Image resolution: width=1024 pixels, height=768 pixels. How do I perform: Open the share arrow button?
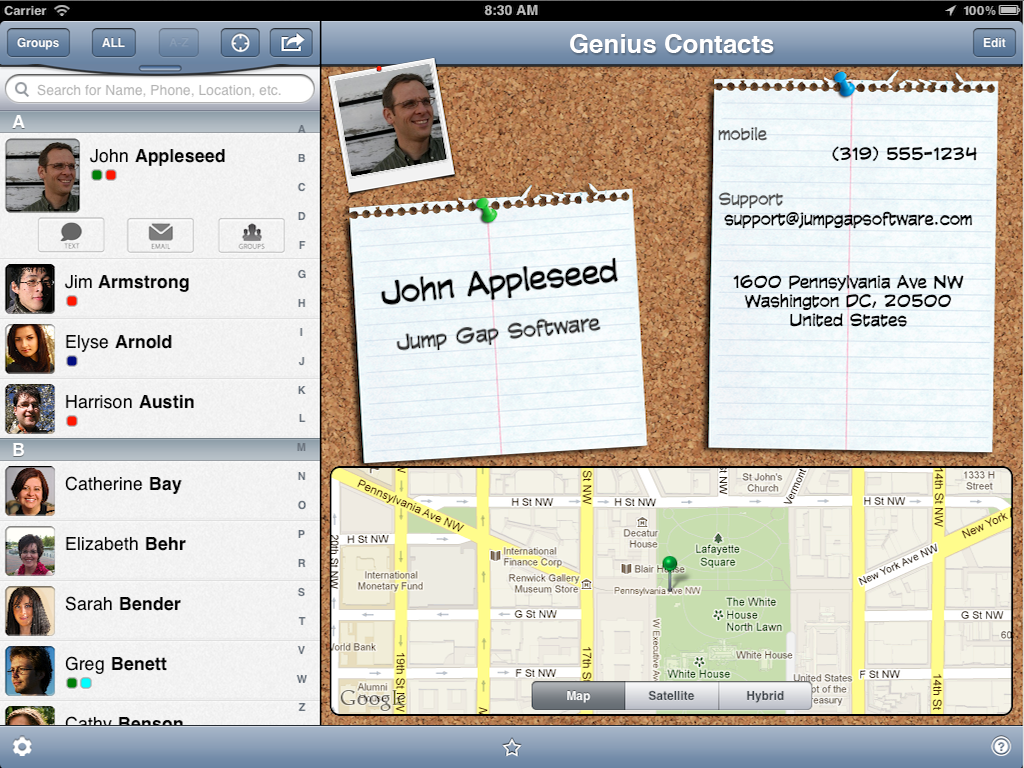point(291,43)
